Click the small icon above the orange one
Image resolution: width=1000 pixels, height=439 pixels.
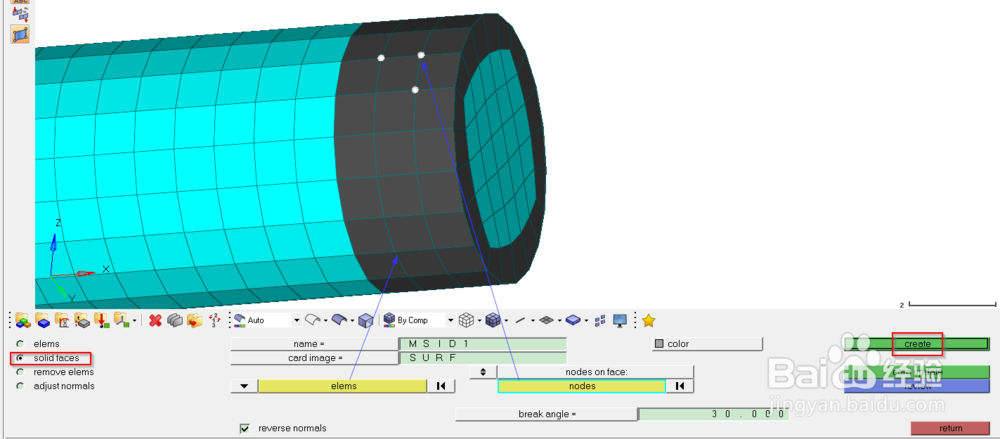click(x=20, y=13)
